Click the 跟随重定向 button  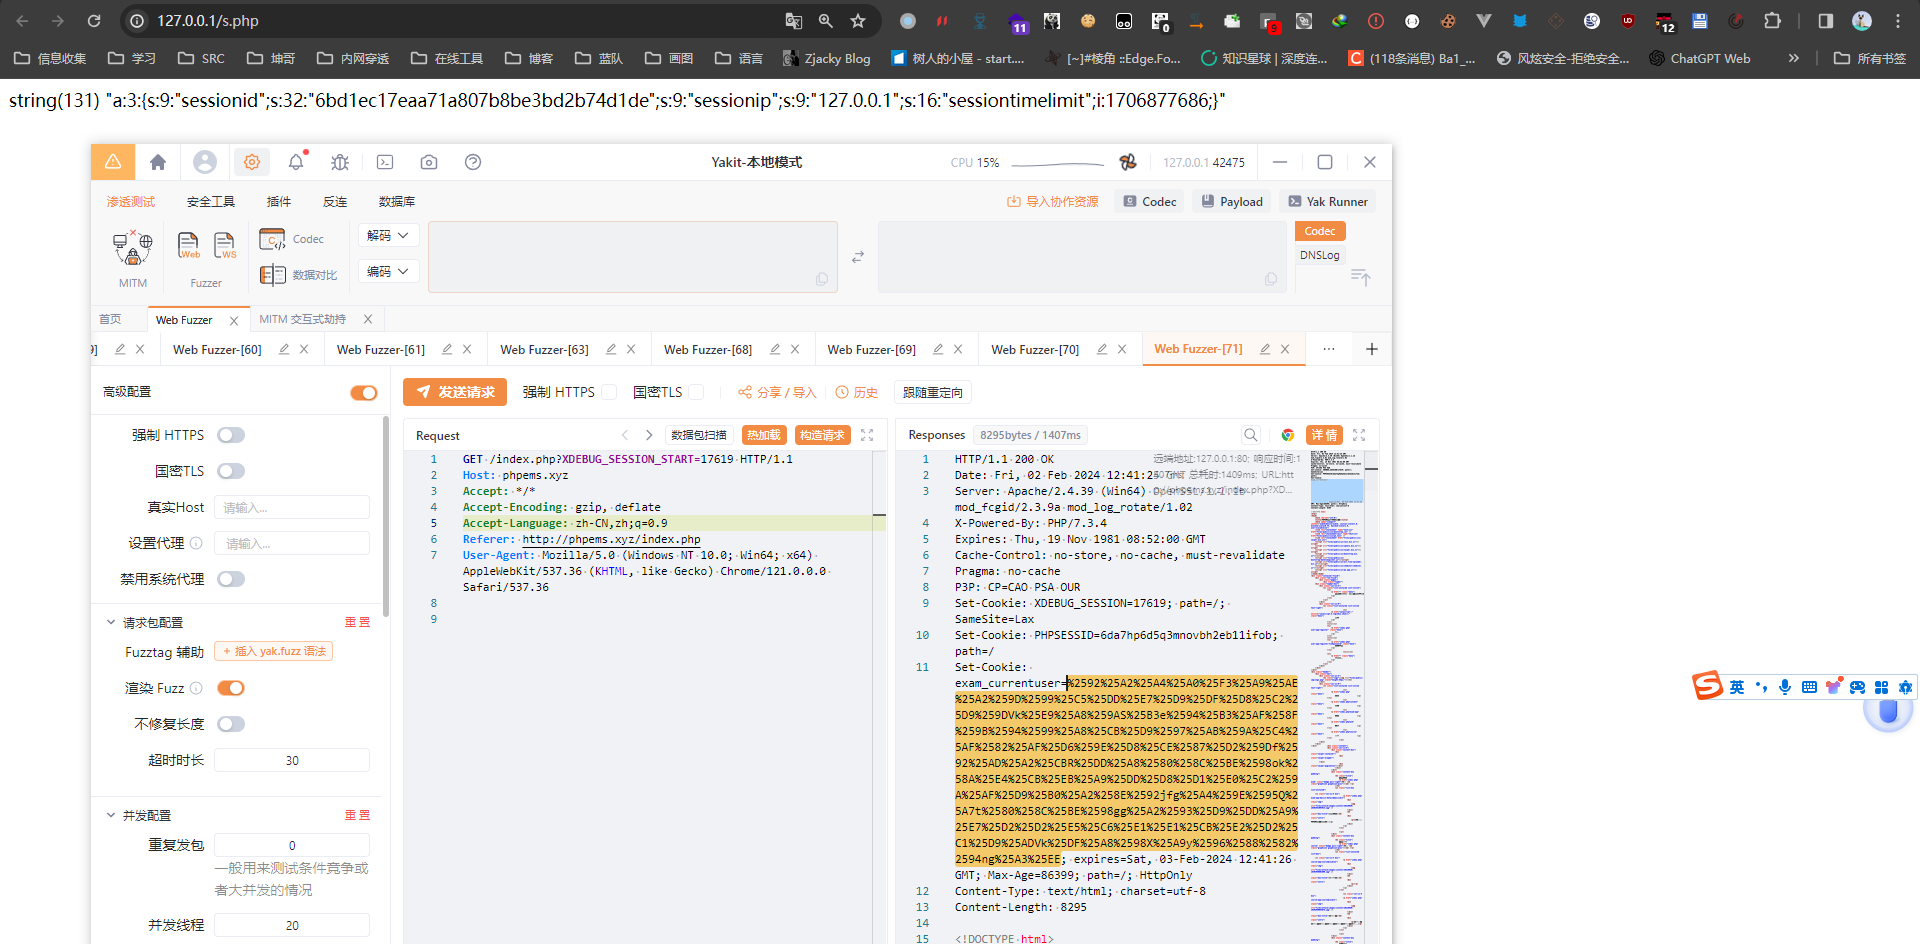(933, 392)
